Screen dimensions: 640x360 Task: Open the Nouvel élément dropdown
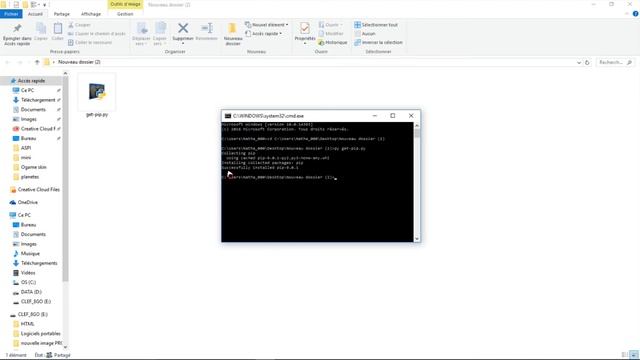(266, 25)
